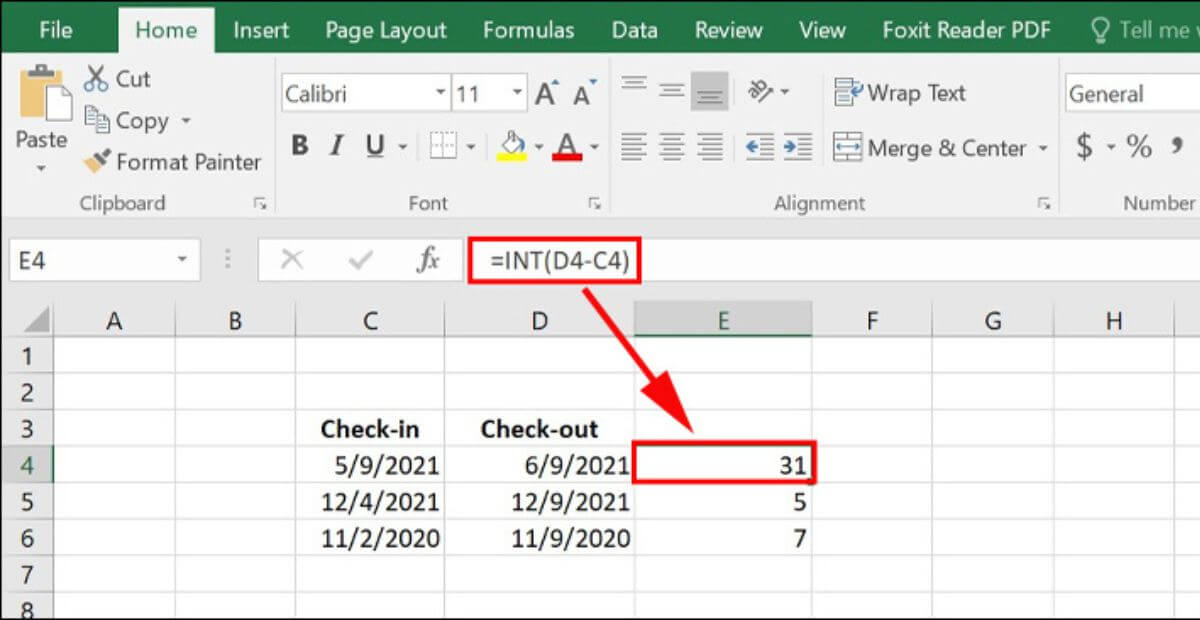
Task: Select row header 4
Action: [x=27, y=466]
